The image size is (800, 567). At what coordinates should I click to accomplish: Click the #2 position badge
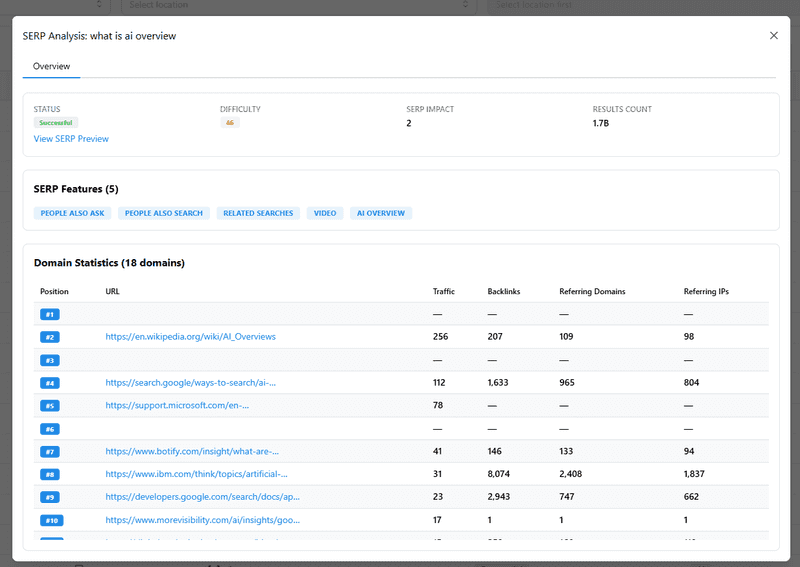pos(50,337)
